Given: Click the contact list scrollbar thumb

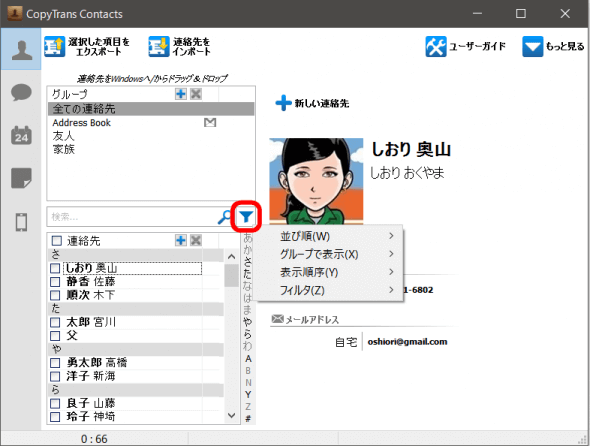Looking at the screenshot, I should point(231,276).
